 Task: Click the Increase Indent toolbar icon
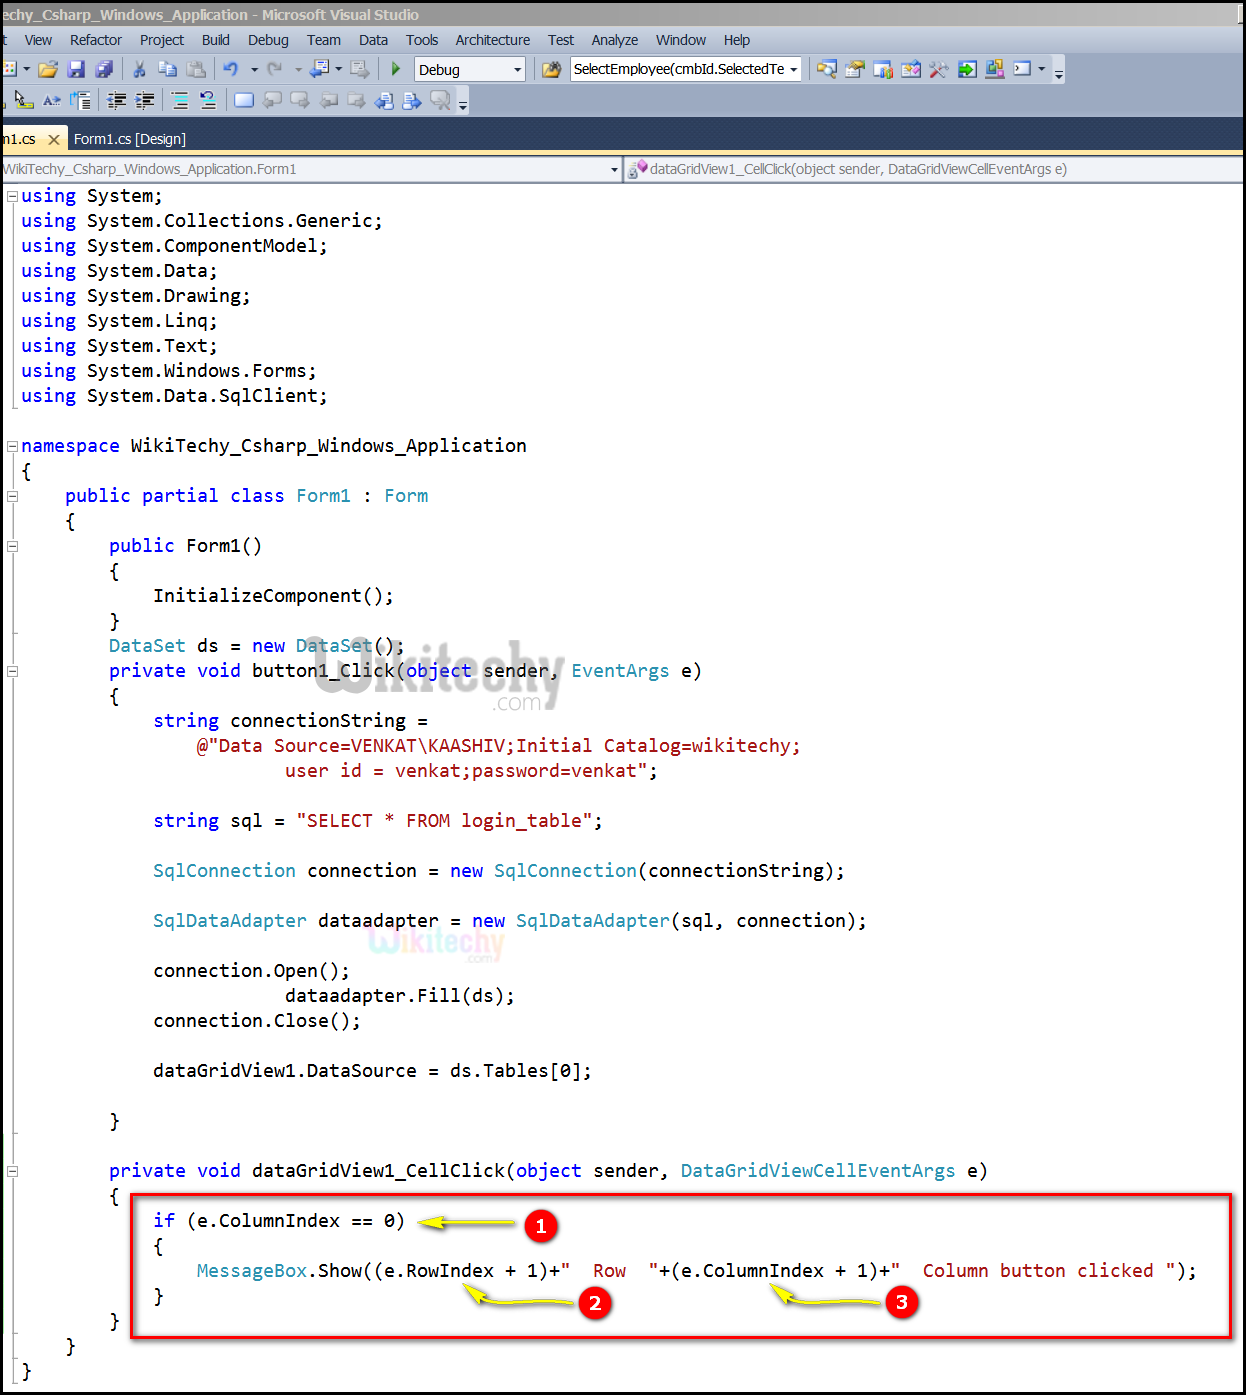click(145, 100)
